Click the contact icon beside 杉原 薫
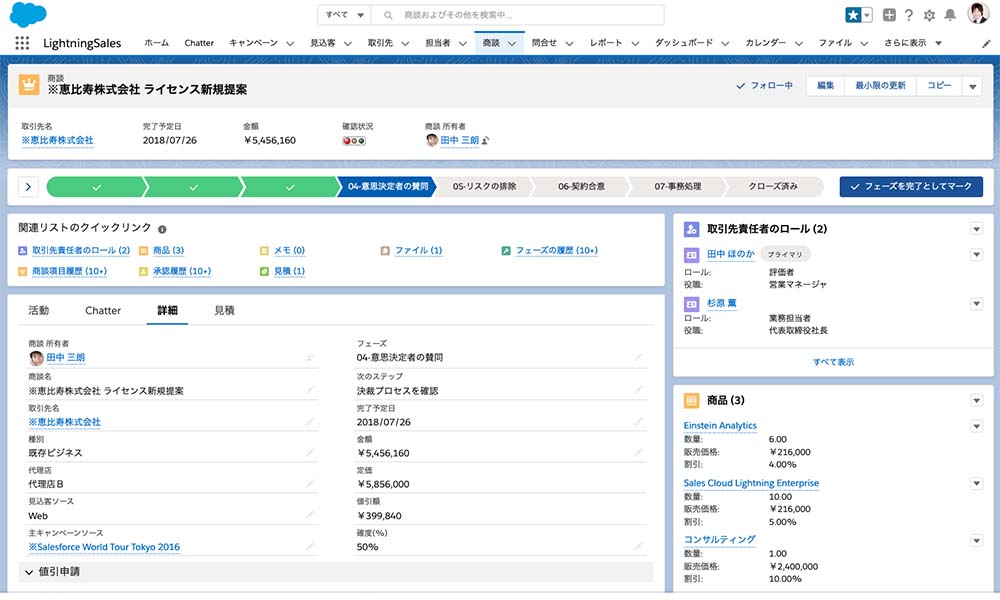Screen dimensions: 1000x600 [691, 304]
